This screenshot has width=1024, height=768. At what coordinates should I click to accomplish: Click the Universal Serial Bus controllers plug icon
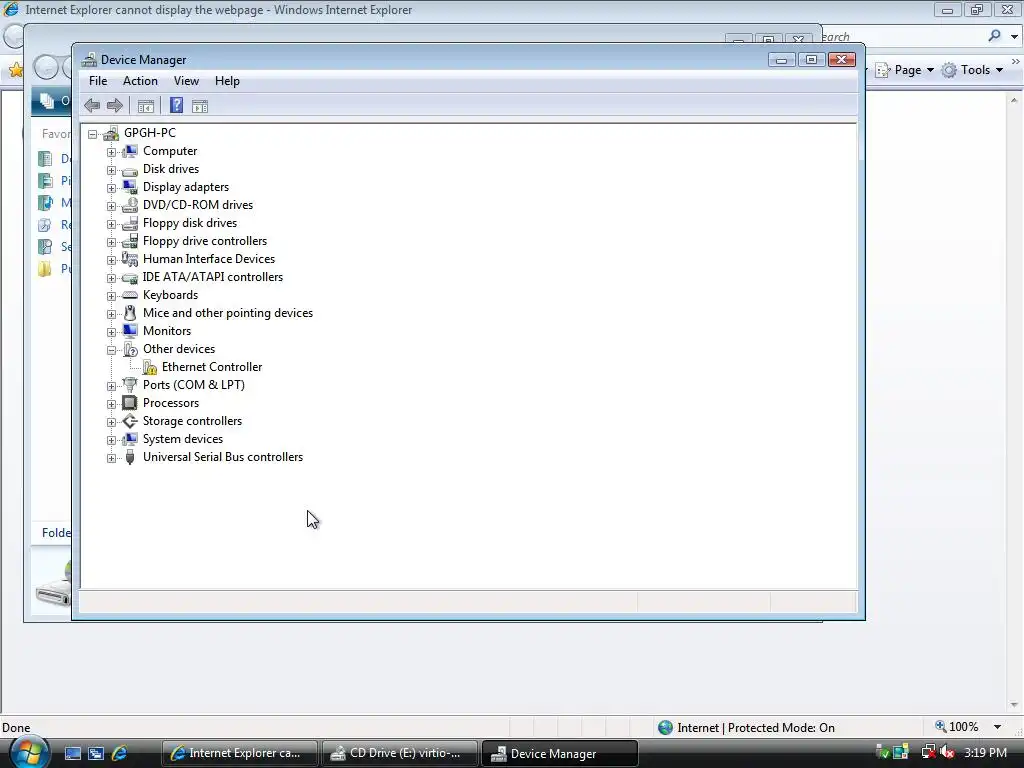pos(130,457)
